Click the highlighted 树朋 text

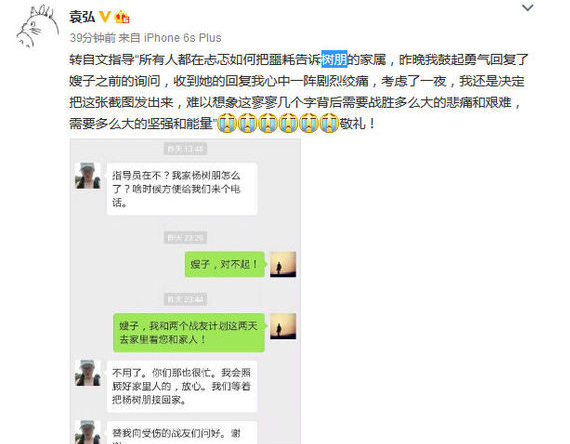[x=334, y=59]
